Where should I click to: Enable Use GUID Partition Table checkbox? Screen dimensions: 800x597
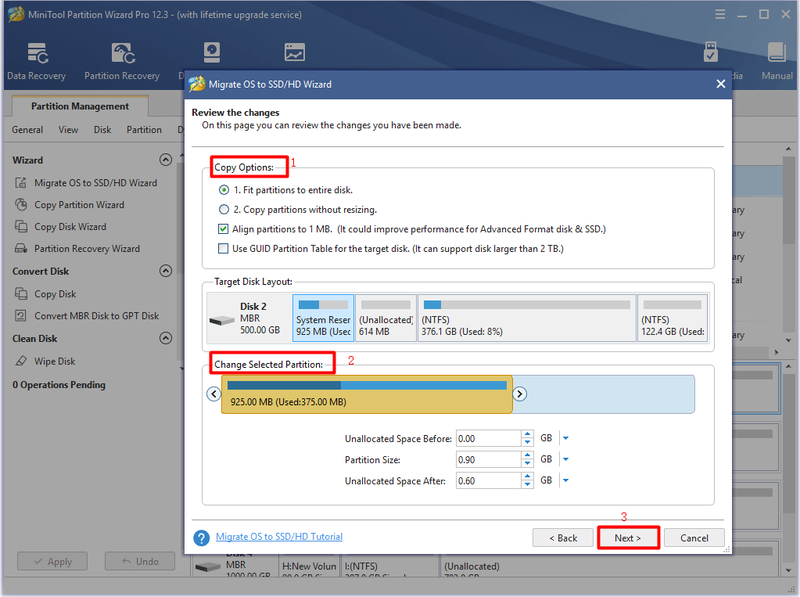223,248
